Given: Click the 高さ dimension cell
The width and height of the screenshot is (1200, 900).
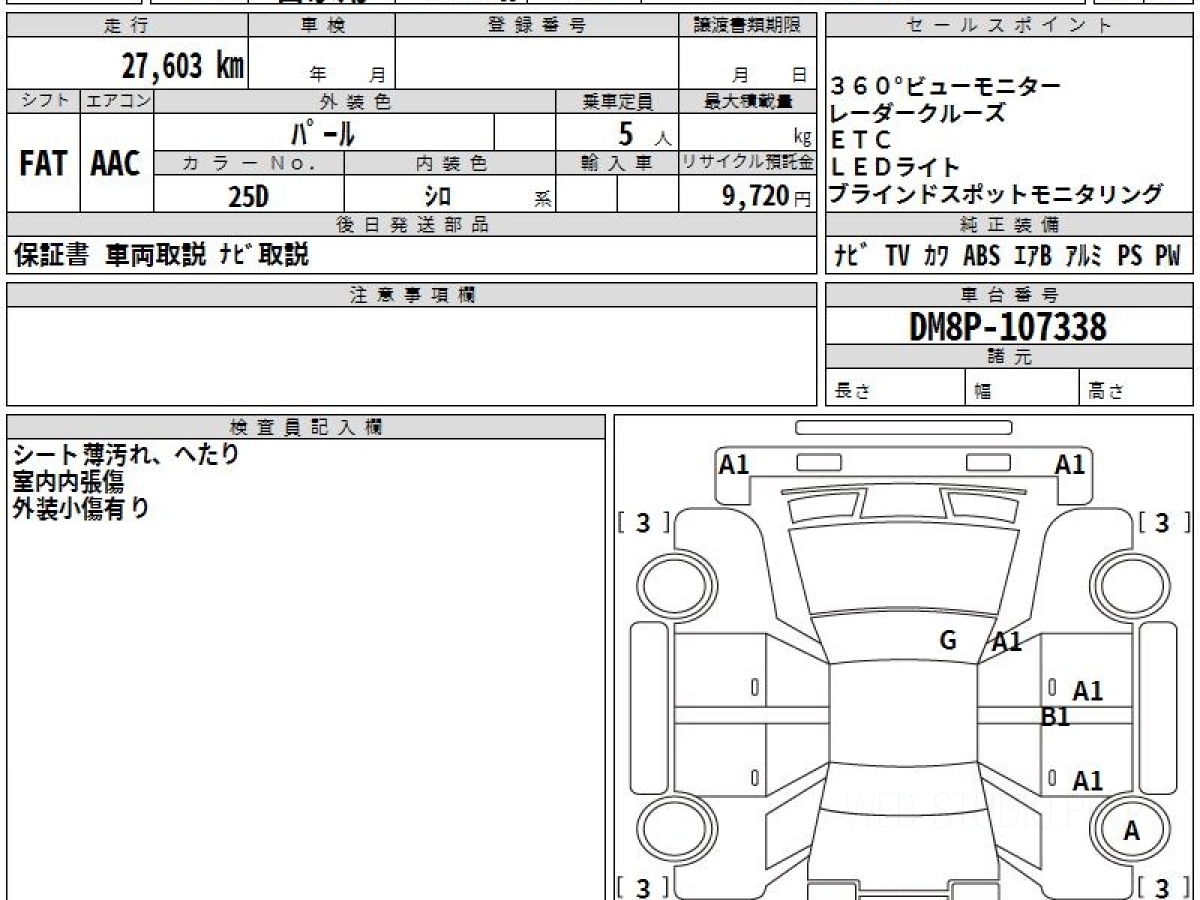Looking at the screenshot, I should [x=1137, y=388].
